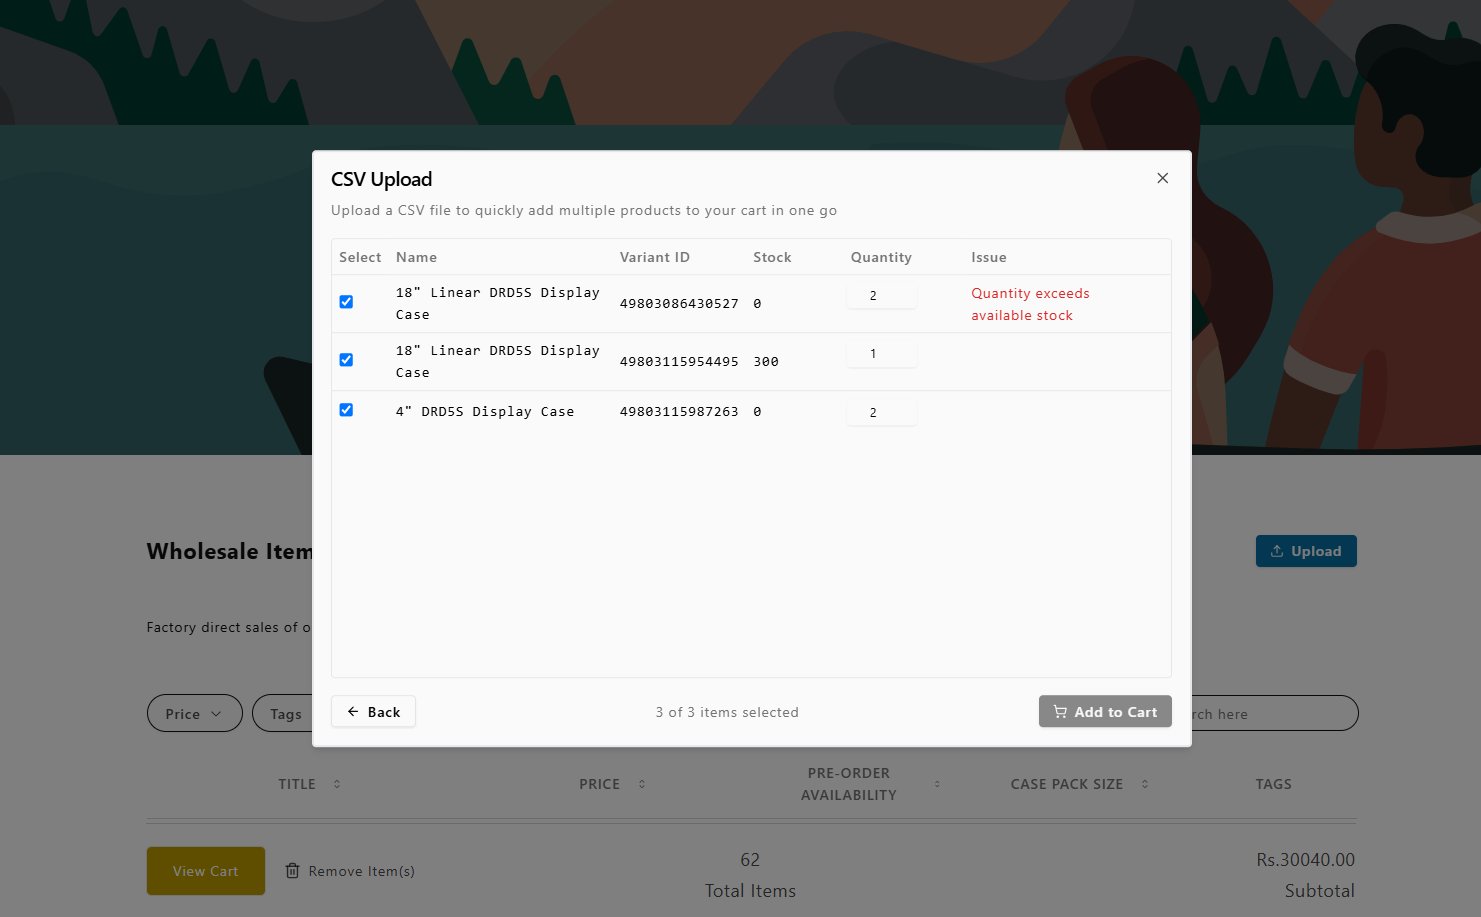The height and width of the screenshot is (917, 1481).
Task: Edit quantity field for variant 49803115954495
Action: click(x=881, y=354)
